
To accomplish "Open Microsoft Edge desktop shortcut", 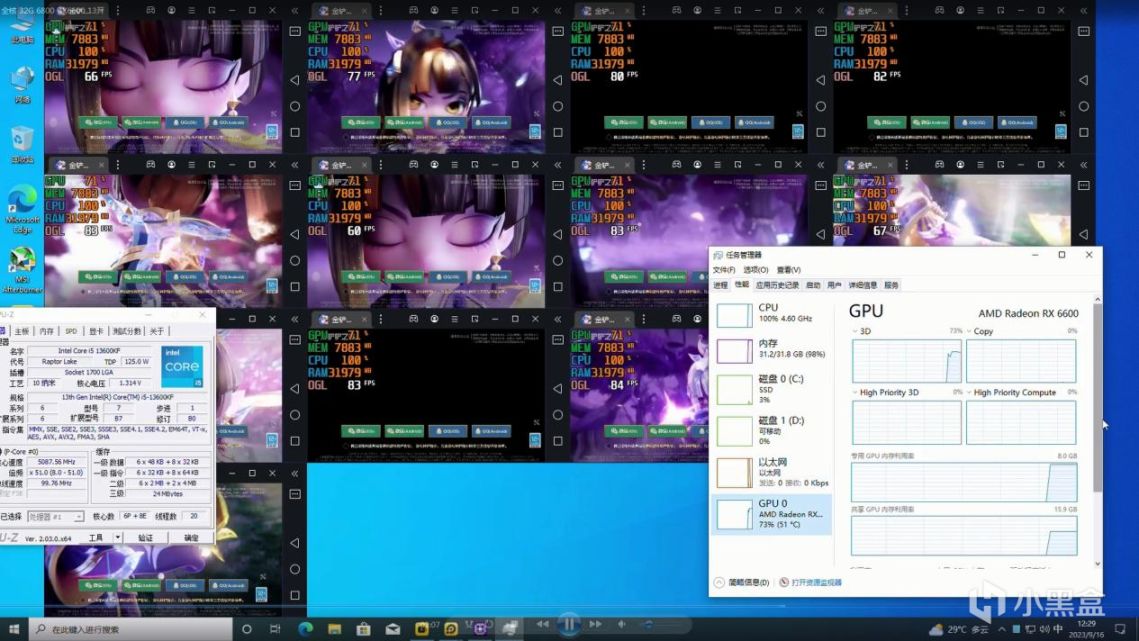I will 22,210.
